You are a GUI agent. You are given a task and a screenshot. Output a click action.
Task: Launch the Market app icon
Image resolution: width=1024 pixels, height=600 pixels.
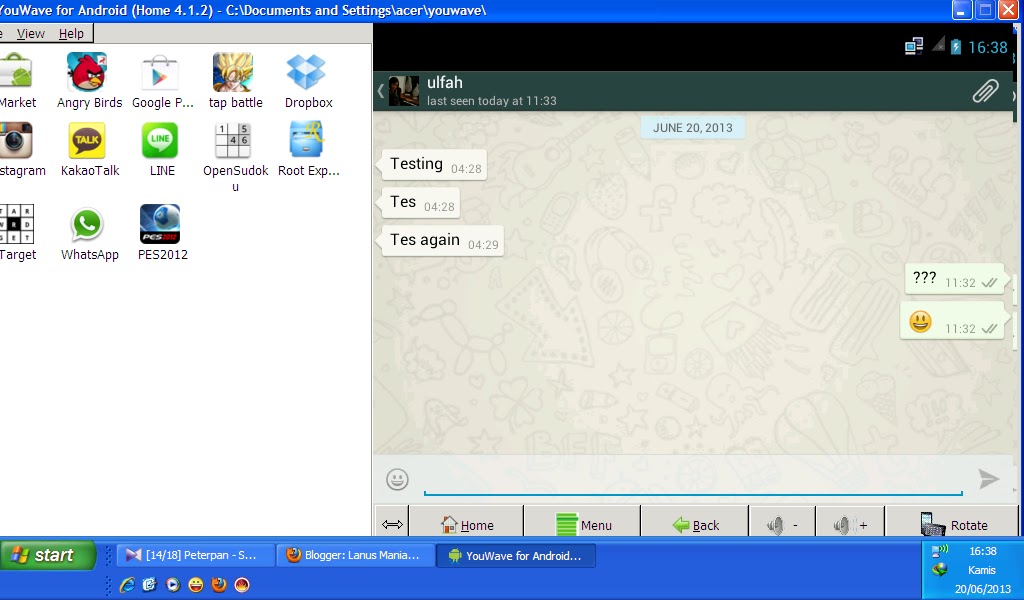pos(16,72)
